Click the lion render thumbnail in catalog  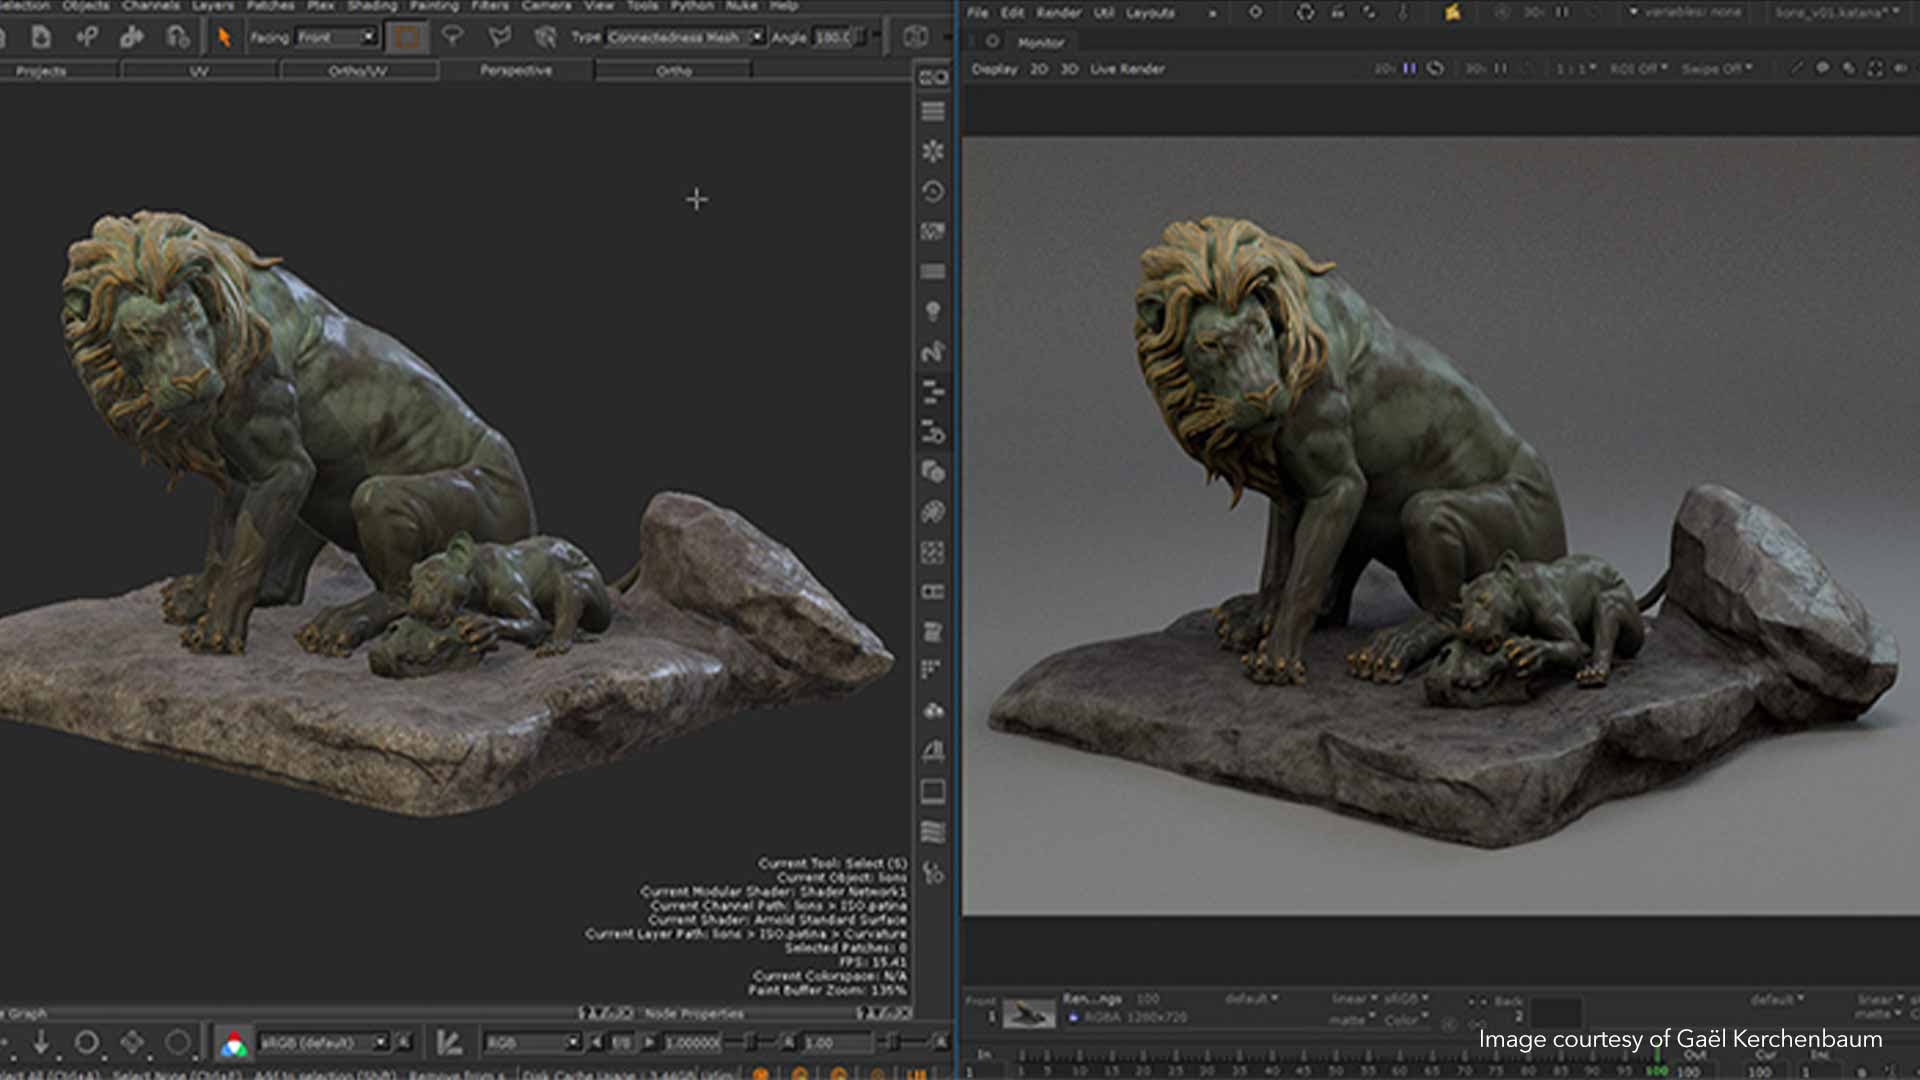pos(1029,1015)
